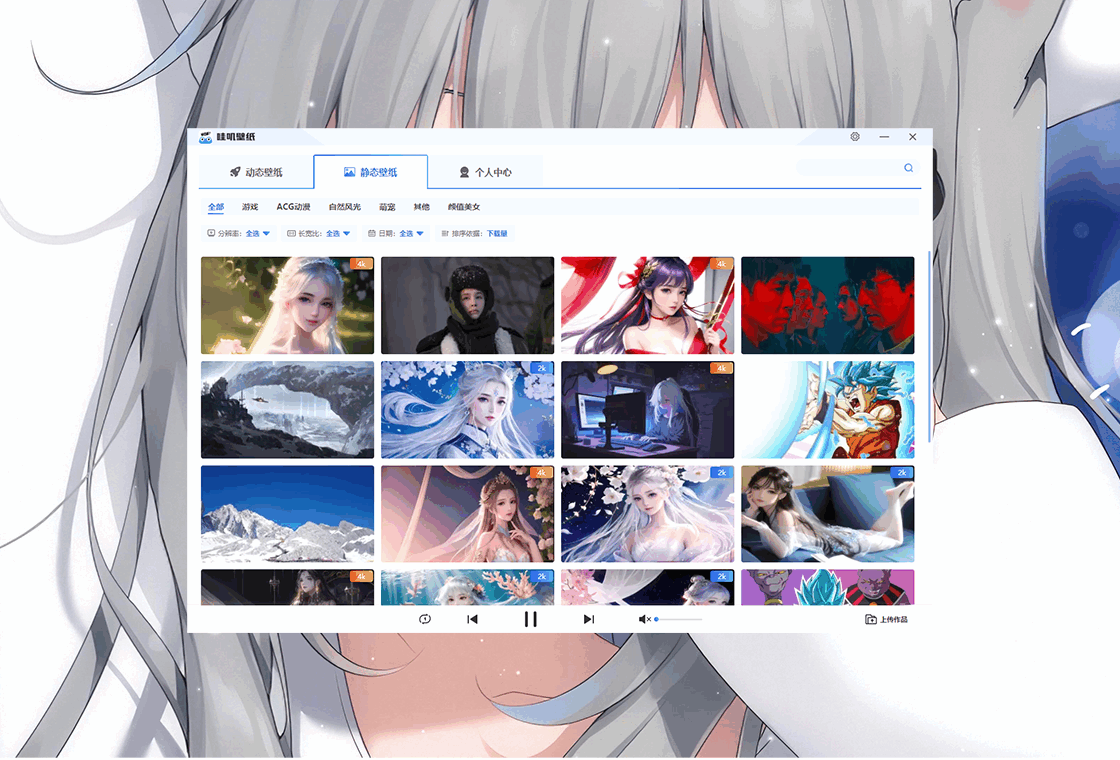This screenshot has width=1120, height=760.
Task: Select the 静态壁纸 tab
Action: pos(371,172)
